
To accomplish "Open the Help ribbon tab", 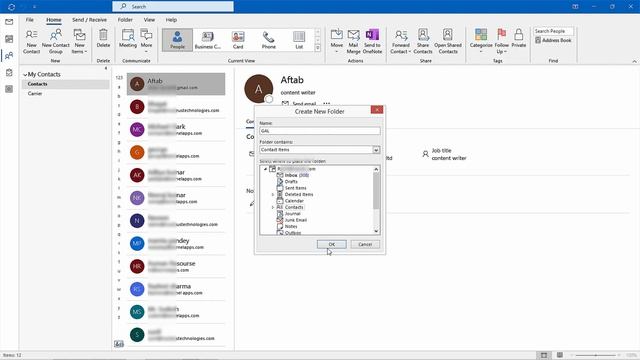I will [x=171, y=20].
